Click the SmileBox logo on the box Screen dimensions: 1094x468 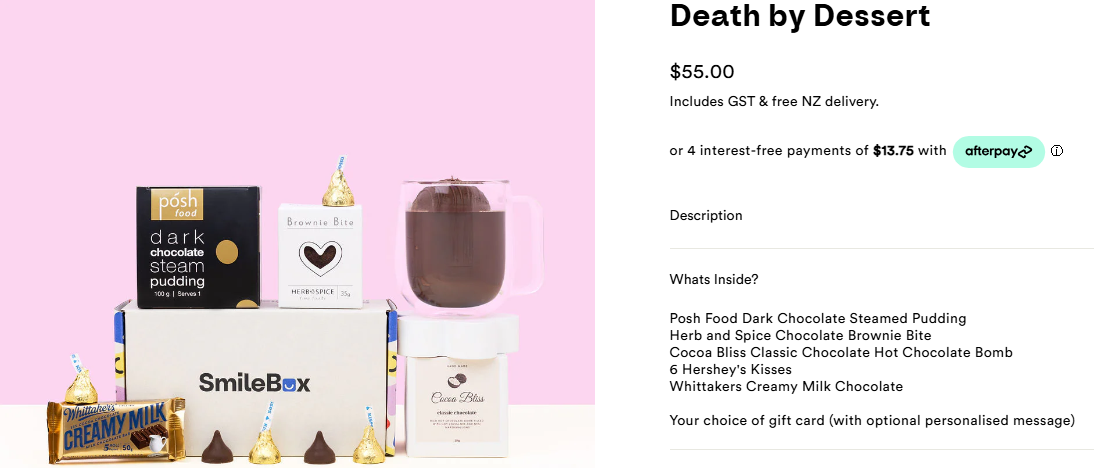(x=254, y=382)
